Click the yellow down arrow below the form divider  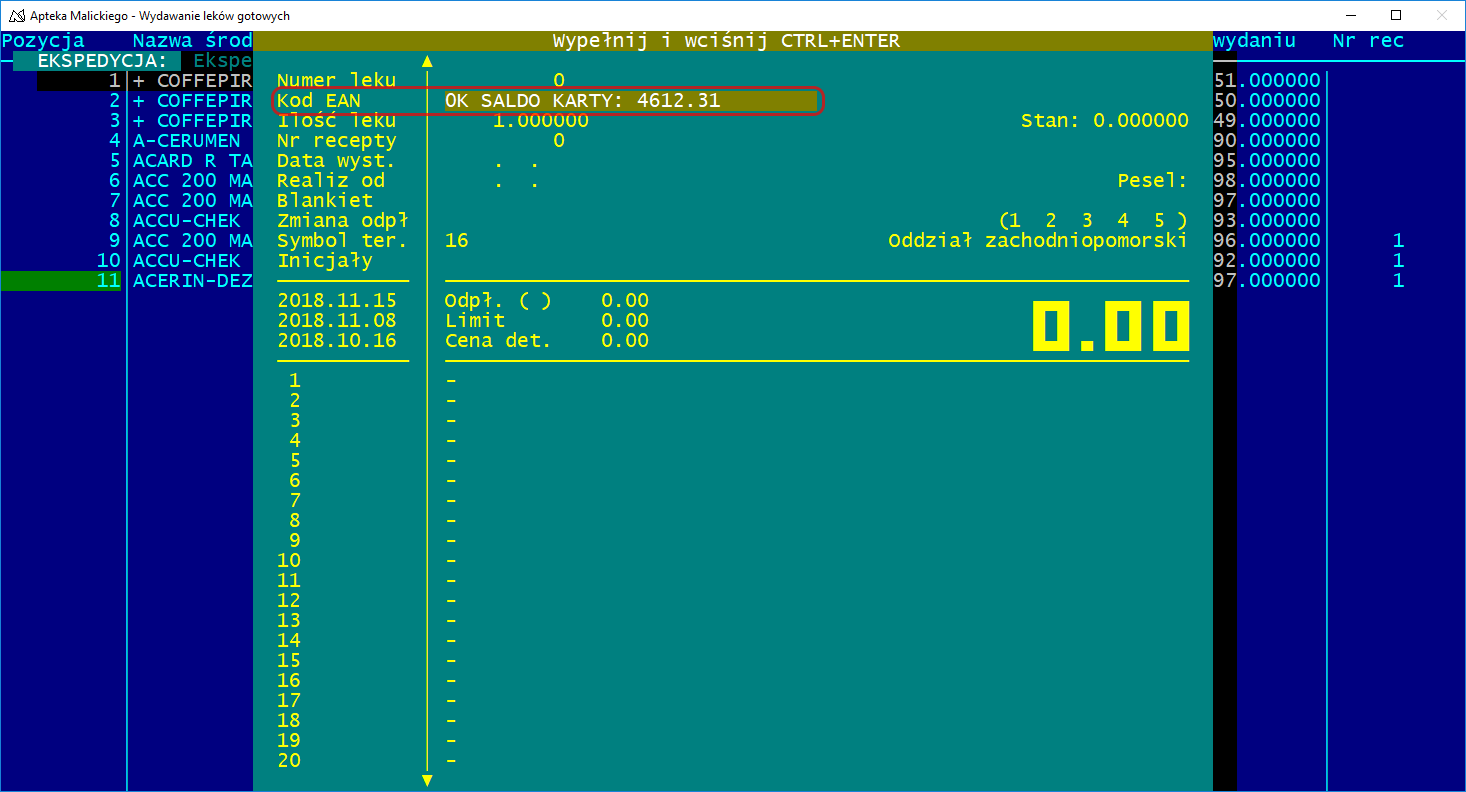point(427,780)
